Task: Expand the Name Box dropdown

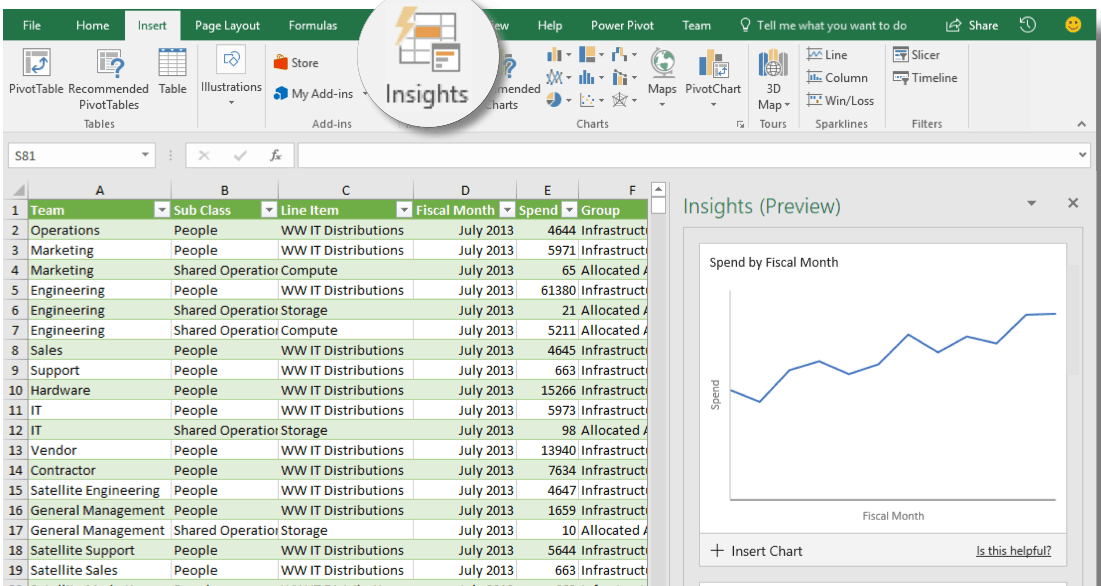Action: click(146, 155)
